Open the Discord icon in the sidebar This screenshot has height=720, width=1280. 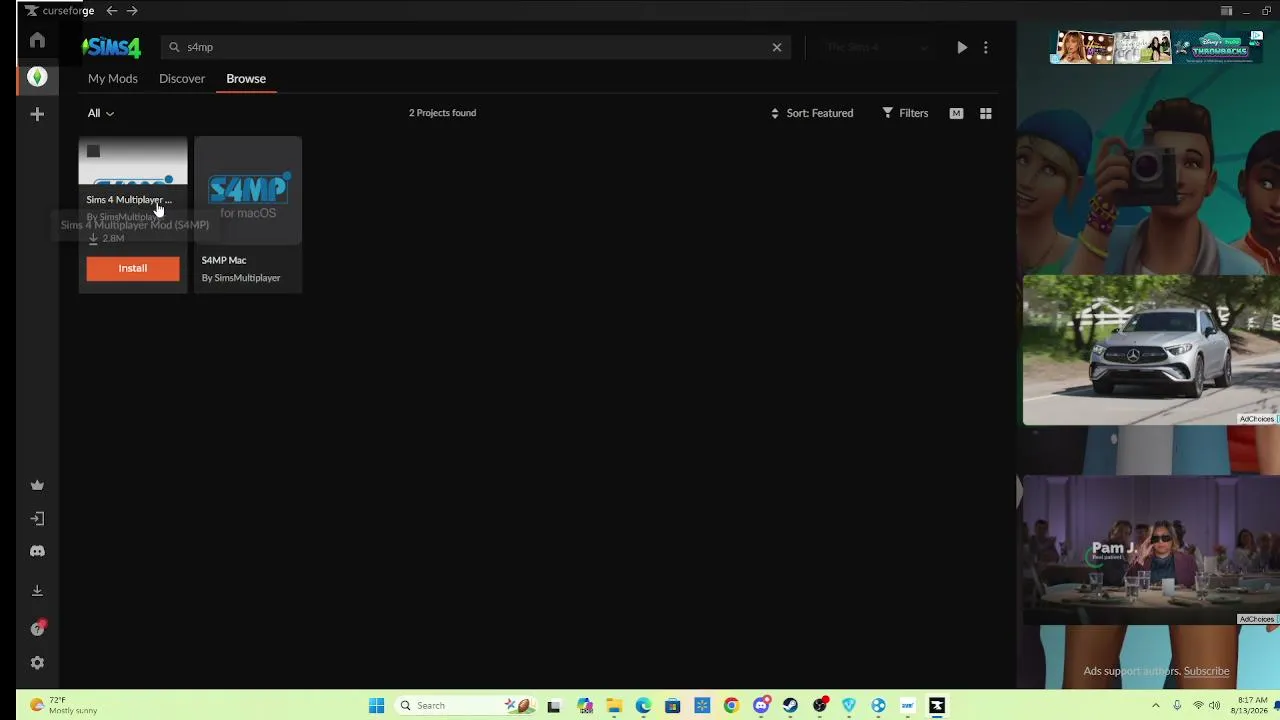coord(37,551)
